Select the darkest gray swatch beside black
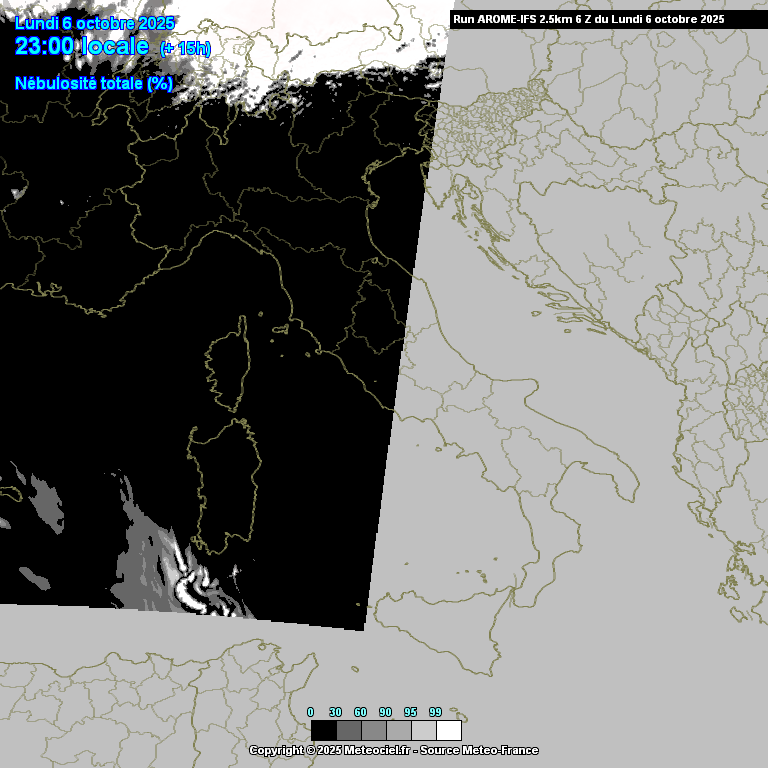This screenshot has width=768, height=768. pos(349,730)
